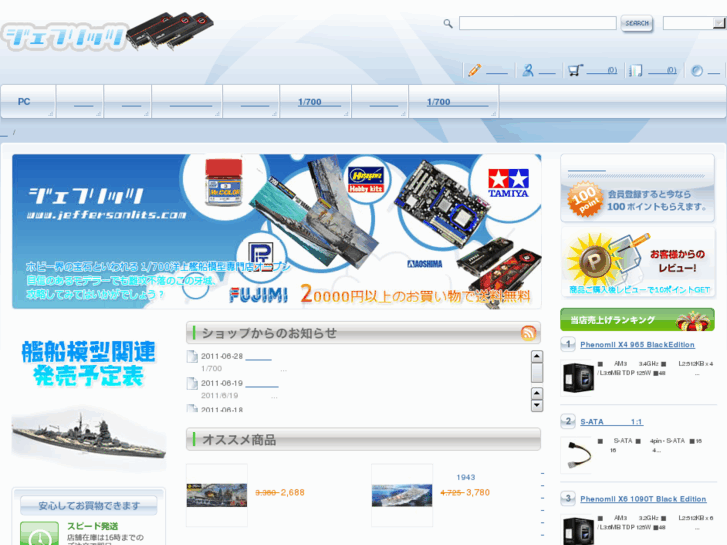Viewport: 727px width, 545px height.
Task: Click the battleship model photo on left
Action: [x=89, y=438]
